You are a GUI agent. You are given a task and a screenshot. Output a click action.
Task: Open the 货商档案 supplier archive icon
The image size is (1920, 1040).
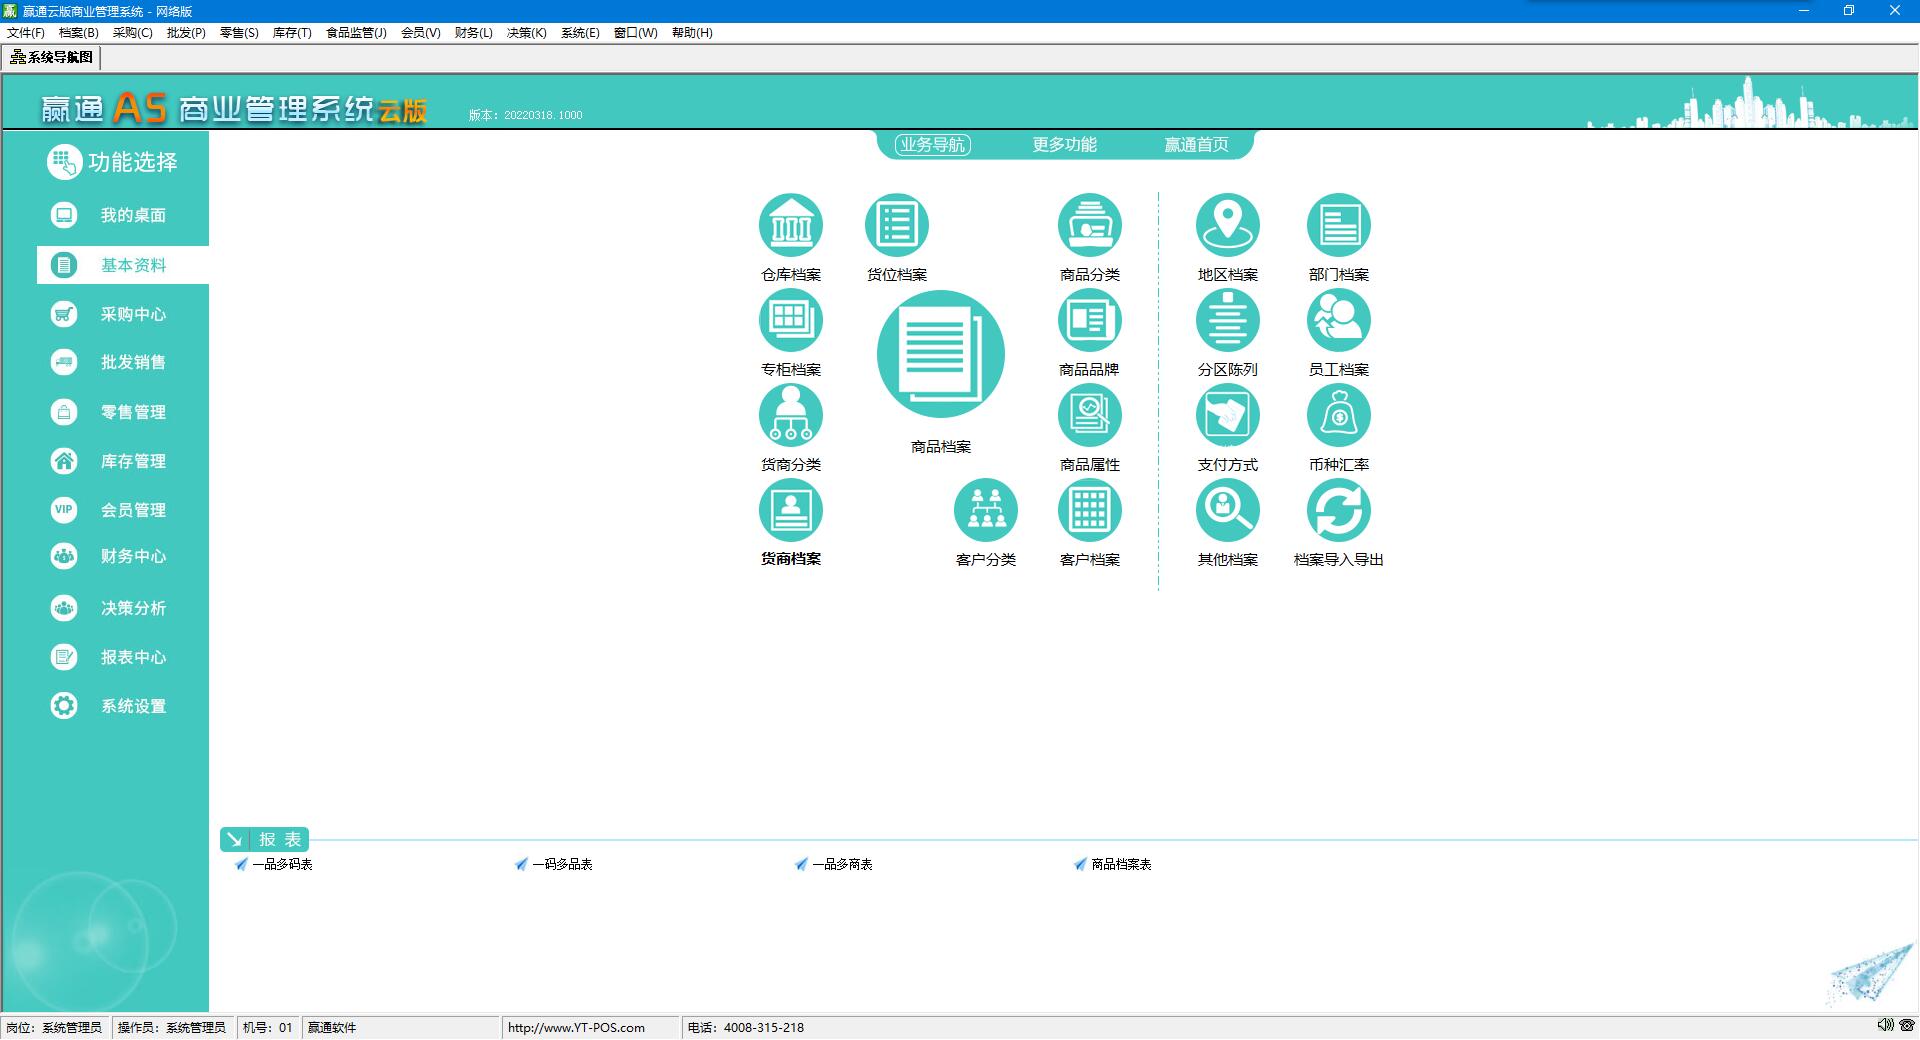(x=790, y=511)
